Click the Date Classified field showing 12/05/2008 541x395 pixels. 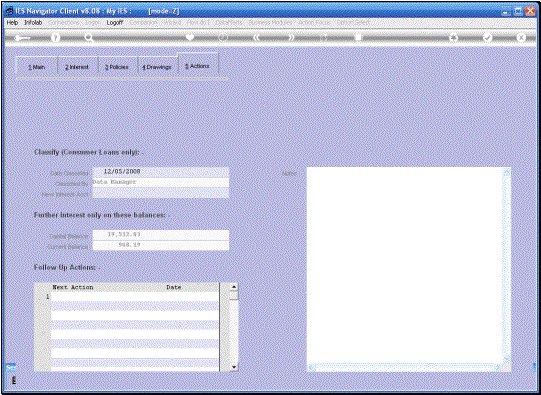[161, 172]
